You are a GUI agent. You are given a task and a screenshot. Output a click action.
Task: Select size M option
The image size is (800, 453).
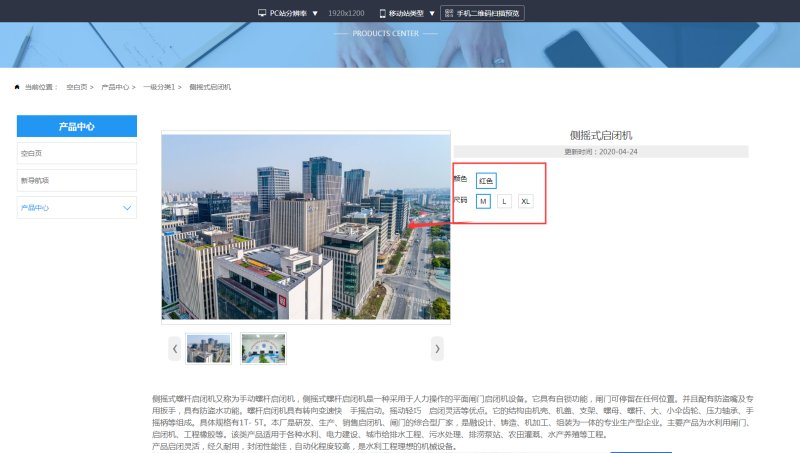[x=483, y=201]
